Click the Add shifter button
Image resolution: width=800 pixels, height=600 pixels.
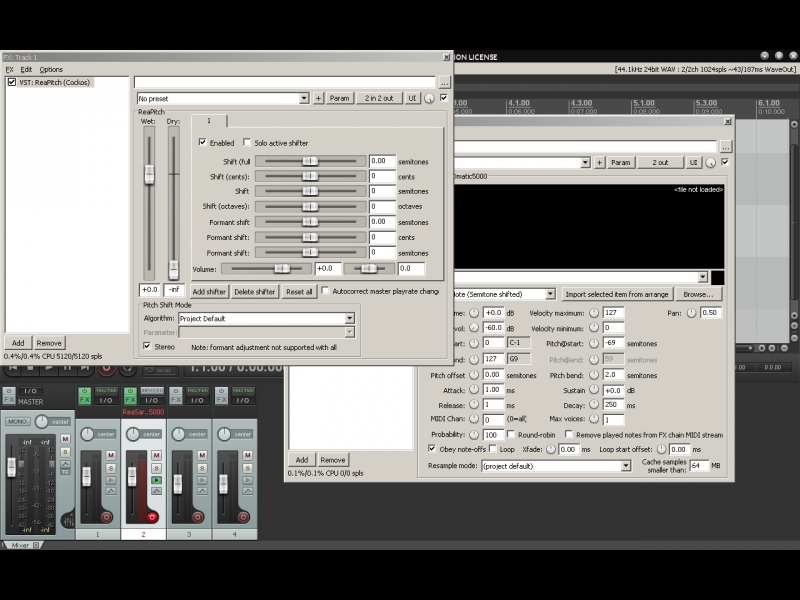click(209, 291)
